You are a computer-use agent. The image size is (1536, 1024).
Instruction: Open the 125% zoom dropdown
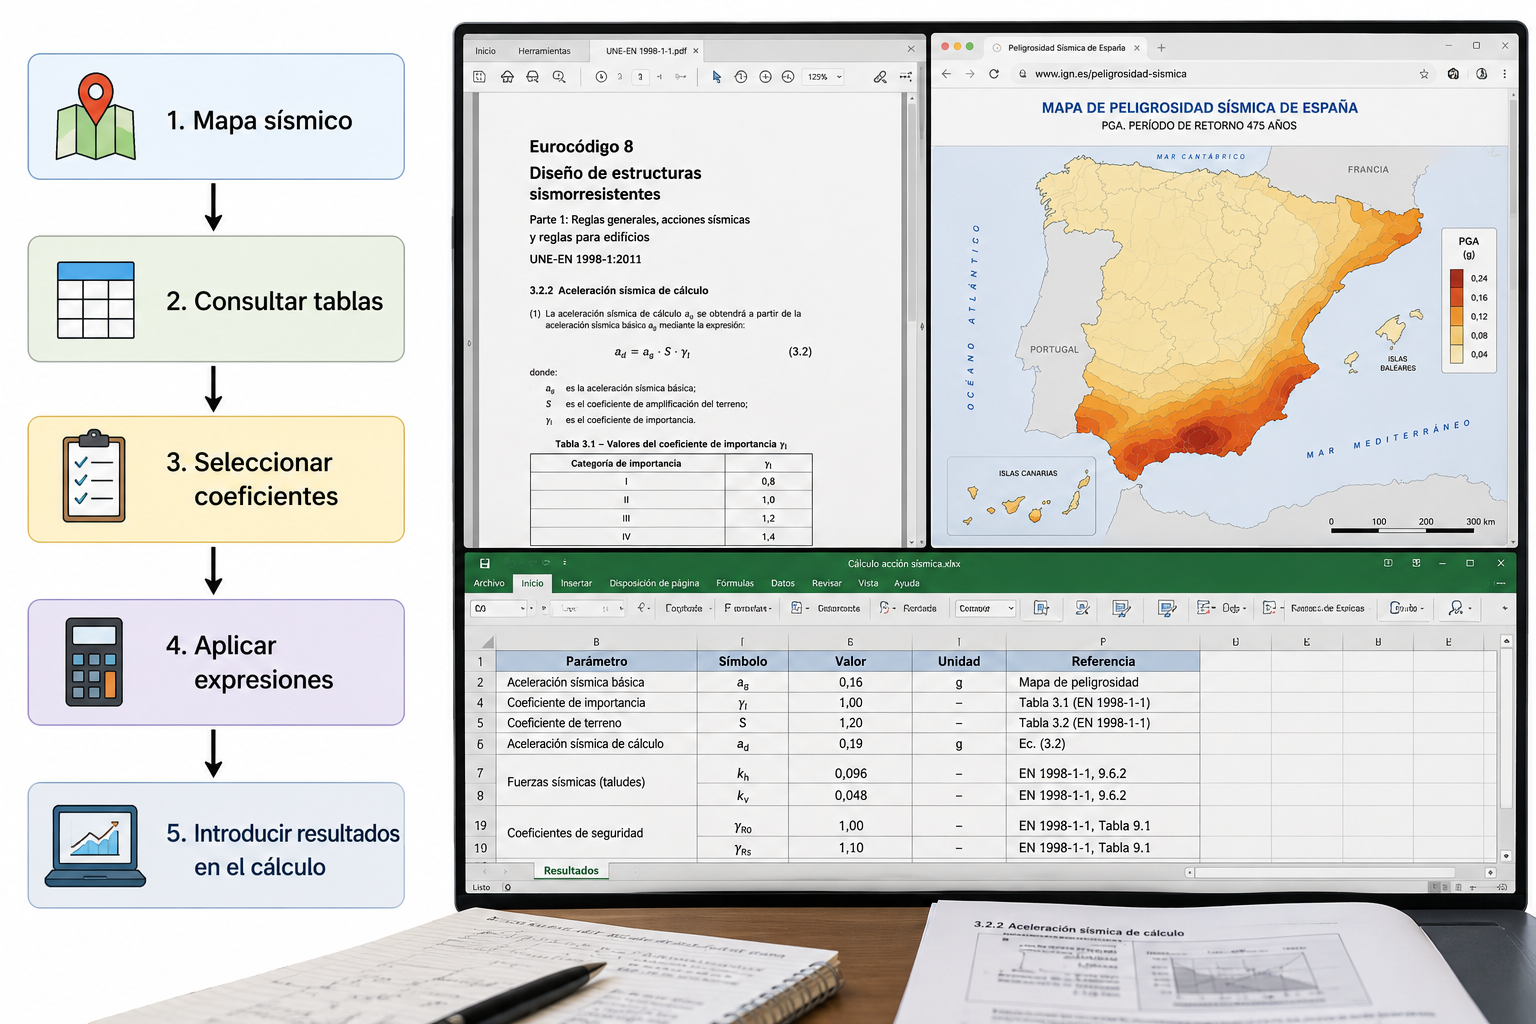point(825,77)
